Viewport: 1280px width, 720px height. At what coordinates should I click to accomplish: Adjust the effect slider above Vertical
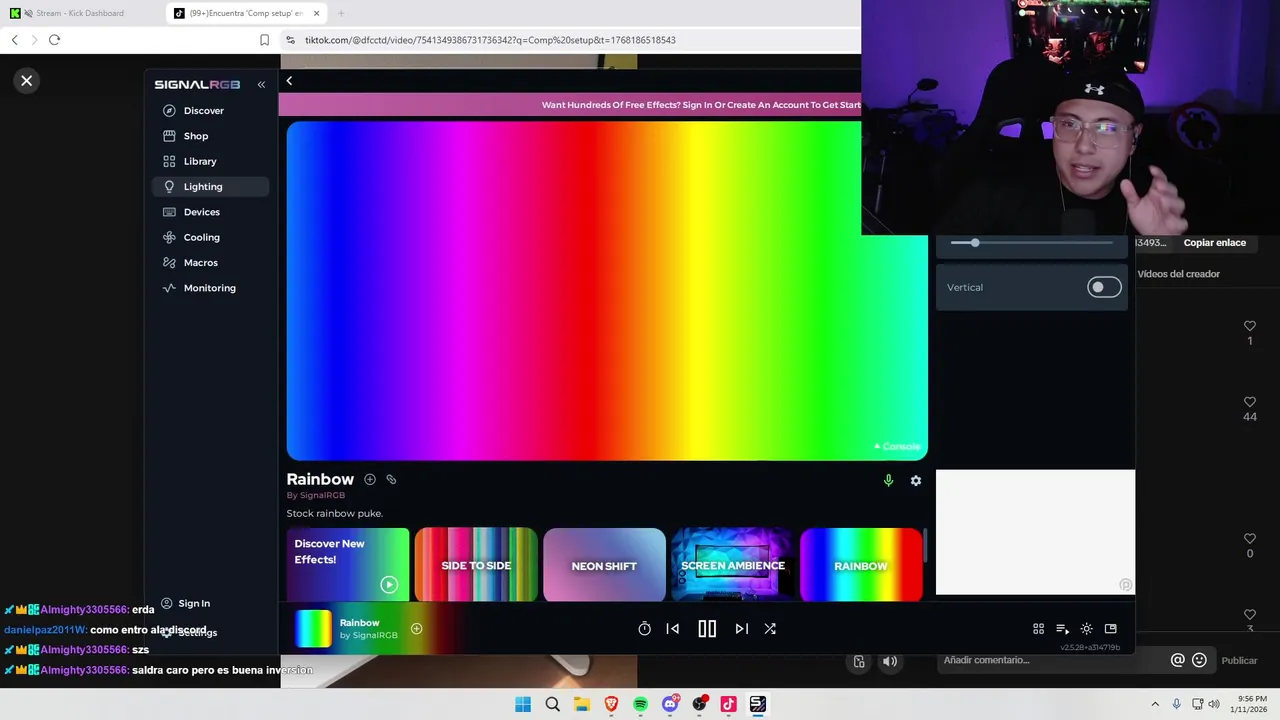[1032, 243]
